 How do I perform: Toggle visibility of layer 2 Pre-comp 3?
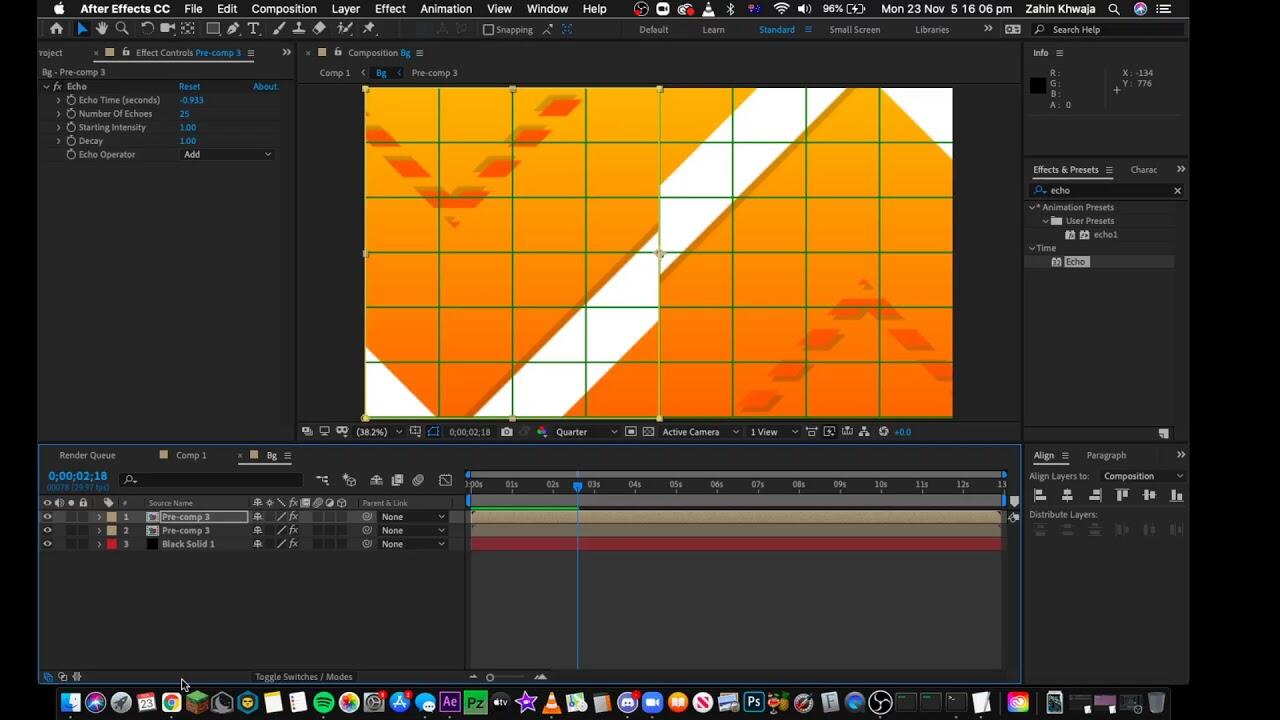pyautogui.click(x=47, y=530)
